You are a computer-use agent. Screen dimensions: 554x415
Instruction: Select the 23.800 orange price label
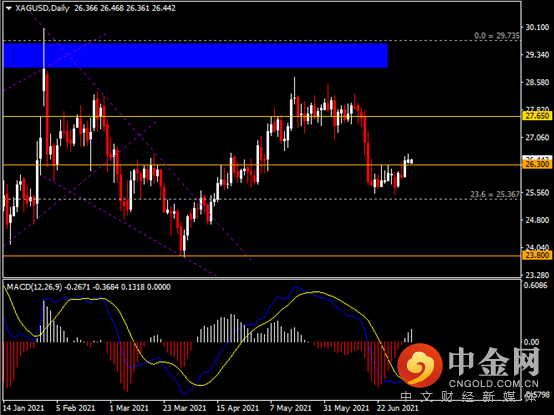point(537,255)
